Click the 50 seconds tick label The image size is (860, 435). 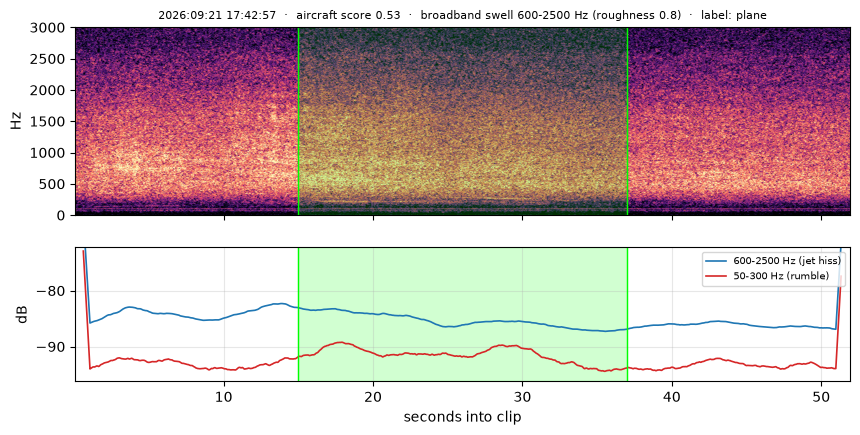[x=821, y=396]
